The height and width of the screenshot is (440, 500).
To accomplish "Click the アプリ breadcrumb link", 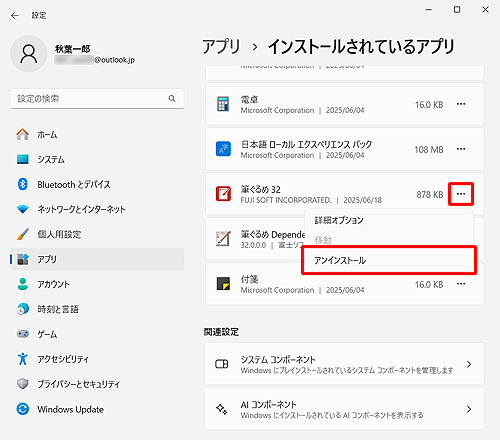I will coord(221,46).
